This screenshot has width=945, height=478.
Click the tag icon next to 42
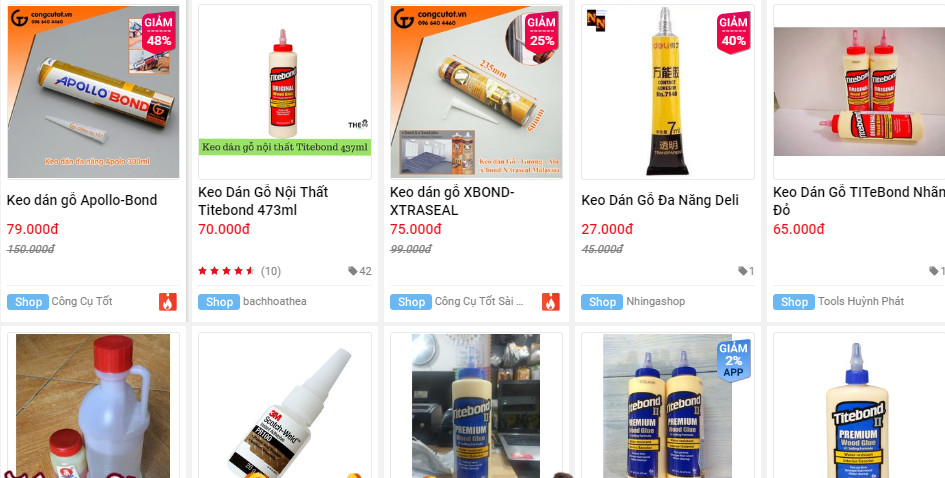(353, 271)
